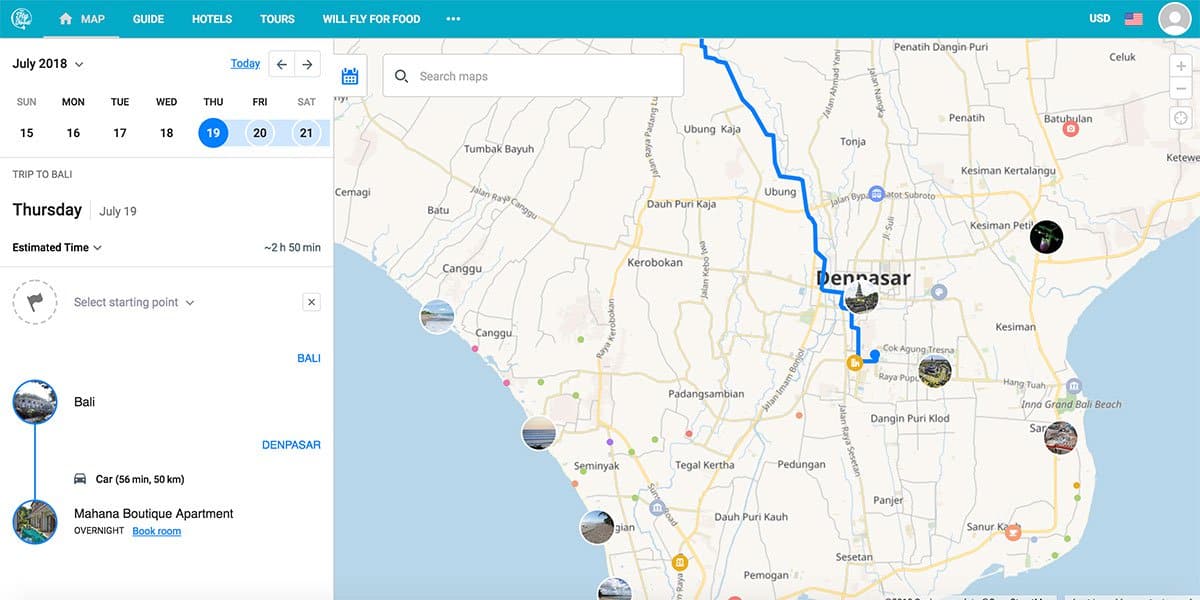
Task: Open the HOTELS tab
Action: [212, 19]
